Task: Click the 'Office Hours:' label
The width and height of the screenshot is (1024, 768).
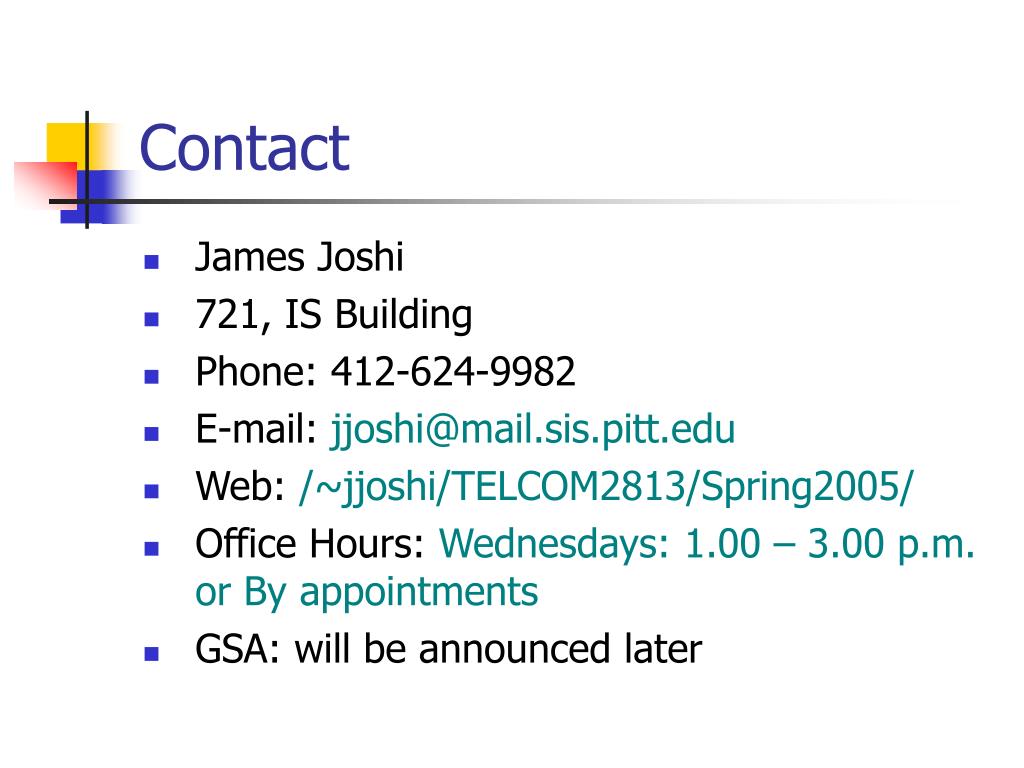Action: (310, 544)
